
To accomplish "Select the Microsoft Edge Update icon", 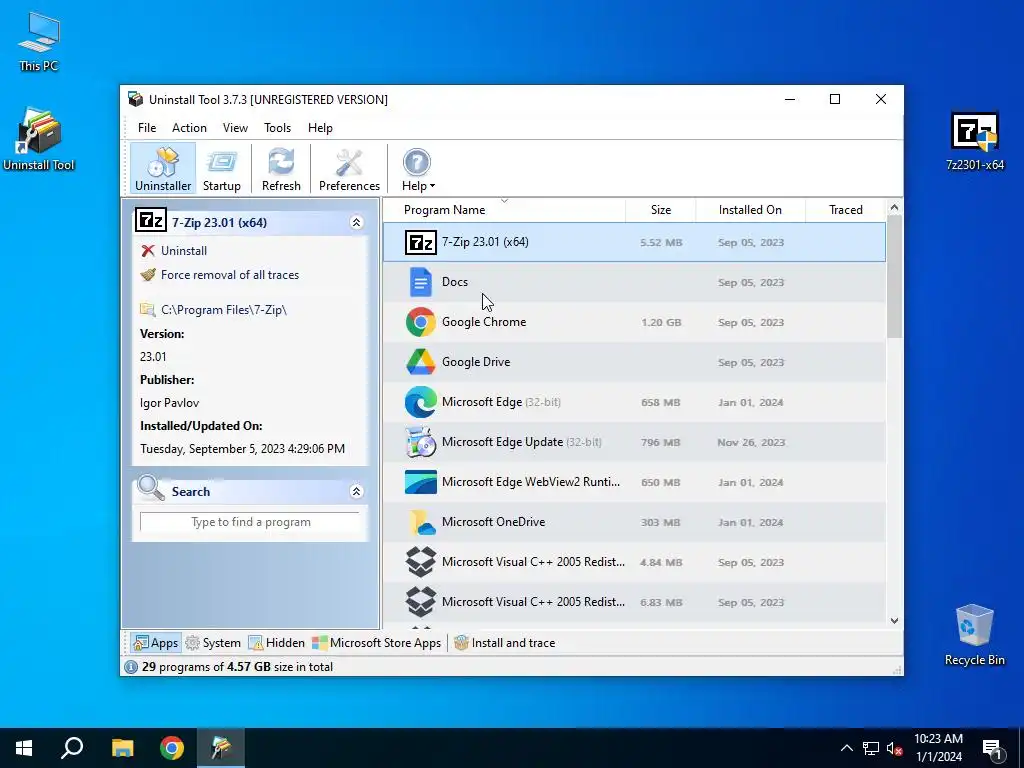I will (421, 442).
